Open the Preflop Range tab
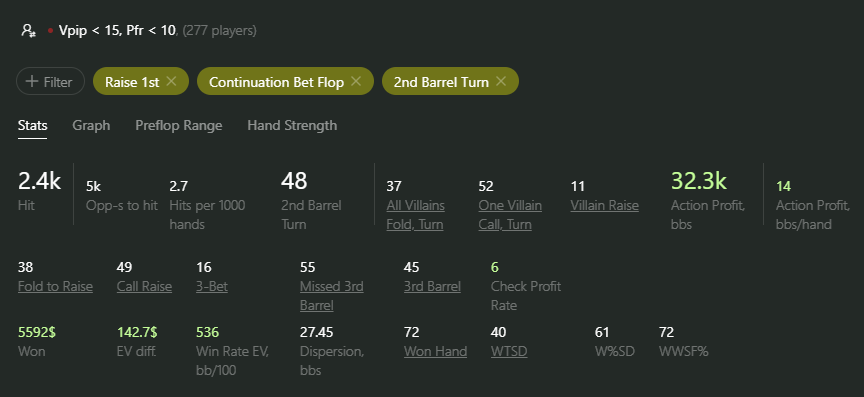The height and width of the screenshot is (397, 864). 179,126
